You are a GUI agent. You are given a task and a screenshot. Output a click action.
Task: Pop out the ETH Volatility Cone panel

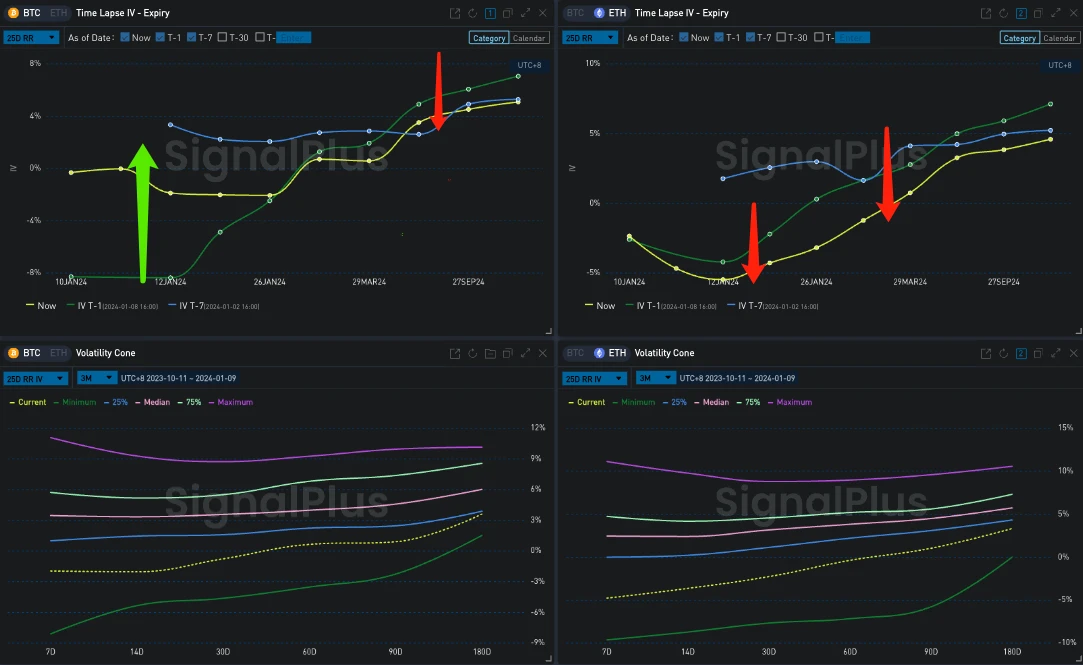click(x=985, y=353)
